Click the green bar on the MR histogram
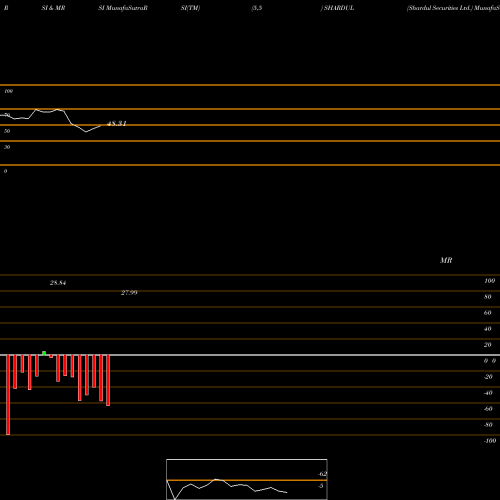 pyautogui.click(x=44, y=353)
